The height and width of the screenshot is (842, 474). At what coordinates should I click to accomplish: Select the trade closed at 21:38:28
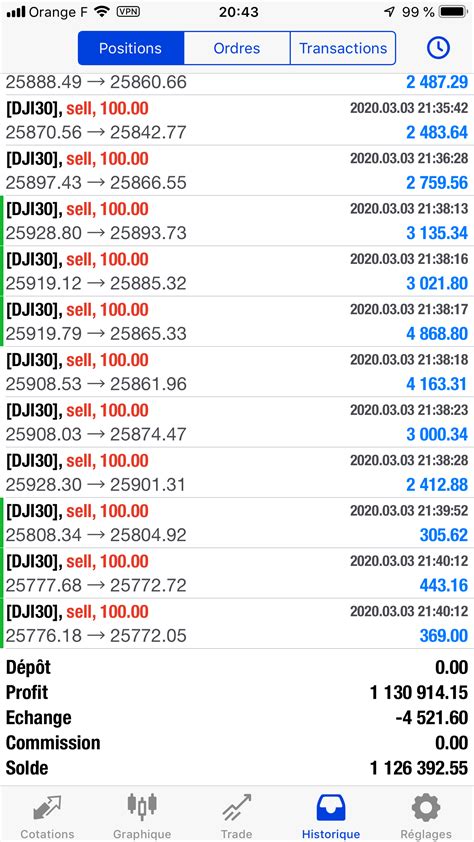(237, 473)
